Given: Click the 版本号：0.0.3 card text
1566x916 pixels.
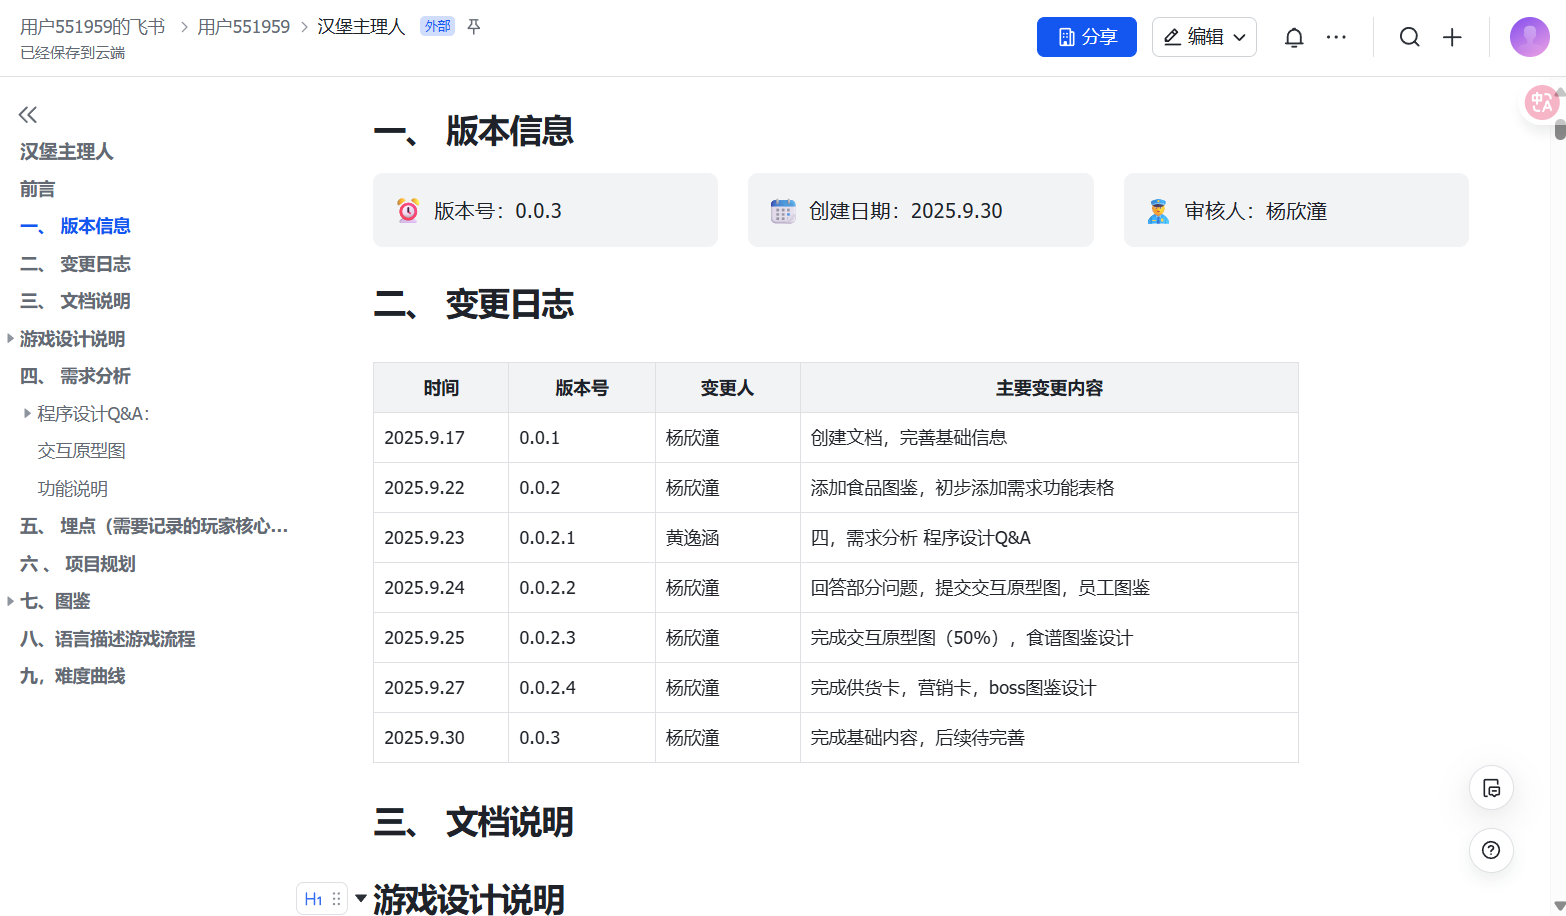Looking at the screenshot, I should 498,211.
